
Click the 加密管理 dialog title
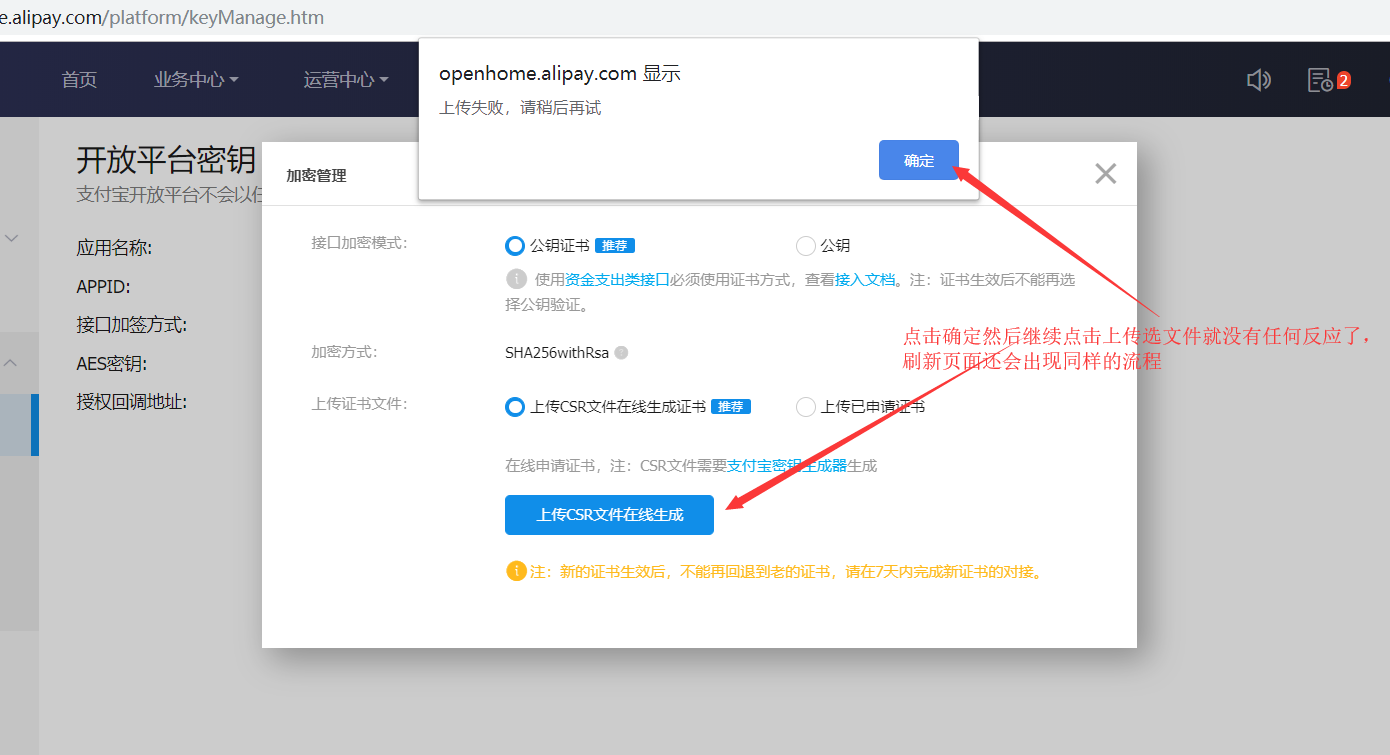pos(316,176)
